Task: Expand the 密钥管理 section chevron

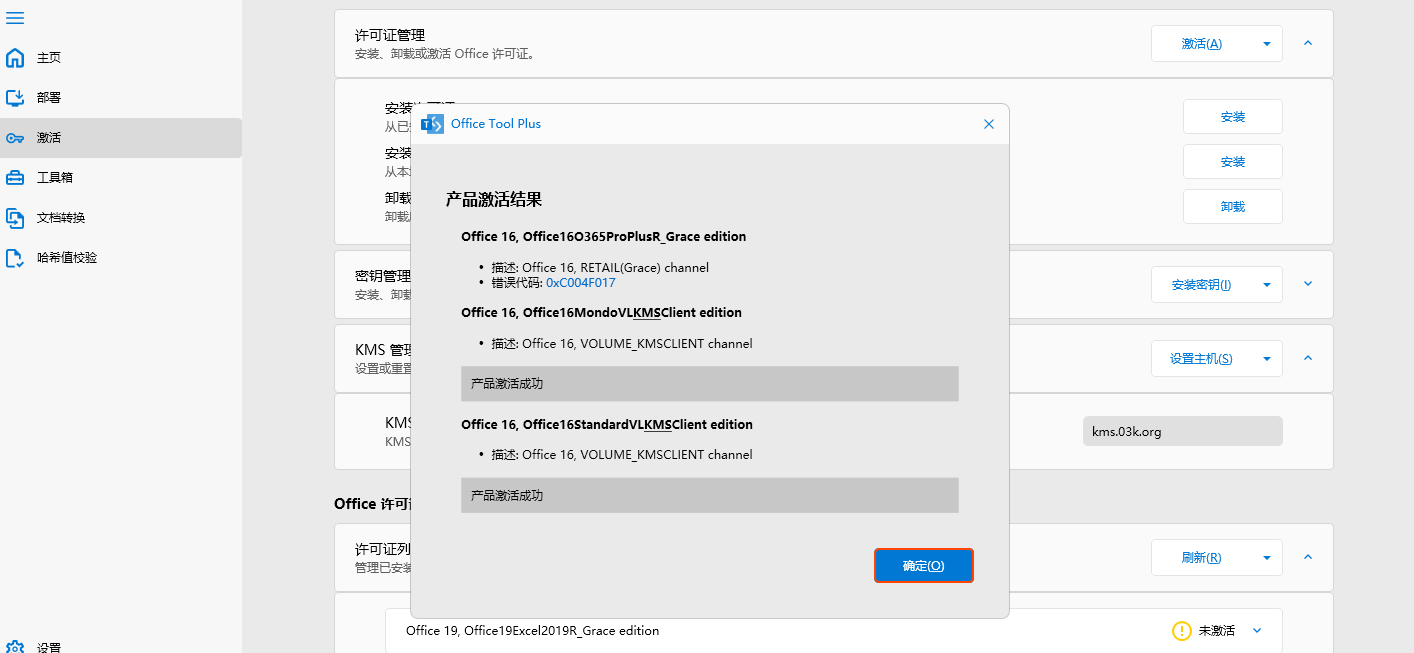Action: (1308, 284)
